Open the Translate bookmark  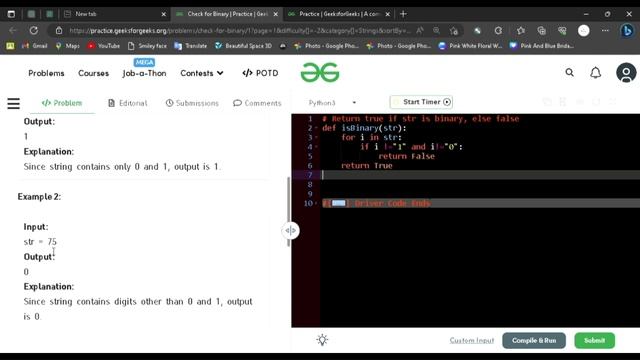pos(191,46)
